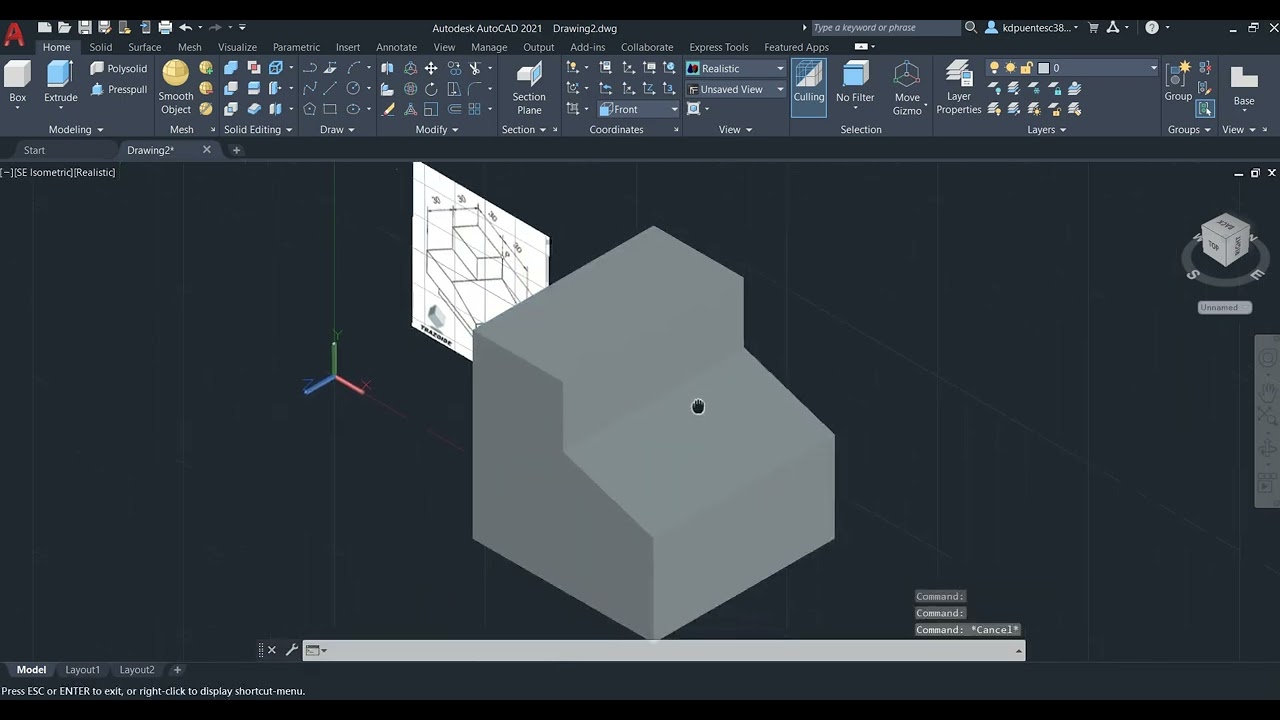Toggle the layer freeze sun icon
Screen dimensions: 1280x720
click(1010, 68)
